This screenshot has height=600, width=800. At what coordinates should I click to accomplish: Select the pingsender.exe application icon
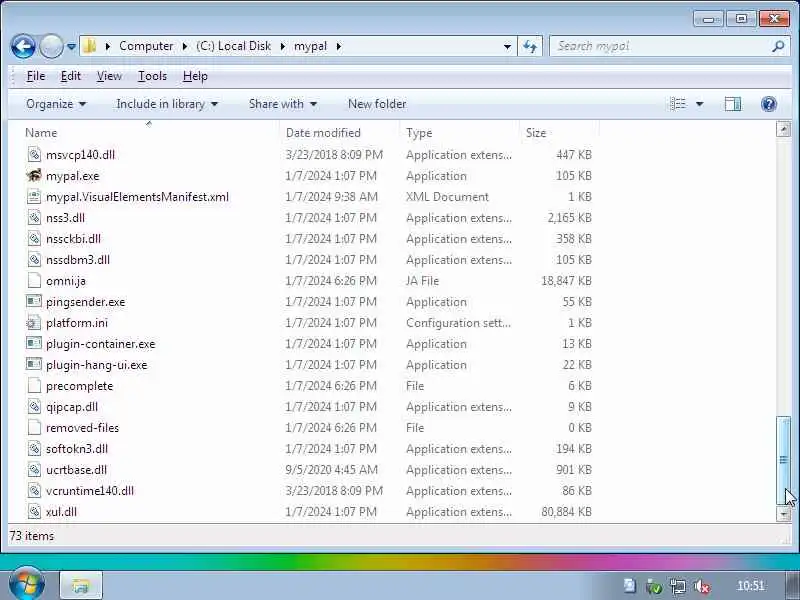coord(34,302)
